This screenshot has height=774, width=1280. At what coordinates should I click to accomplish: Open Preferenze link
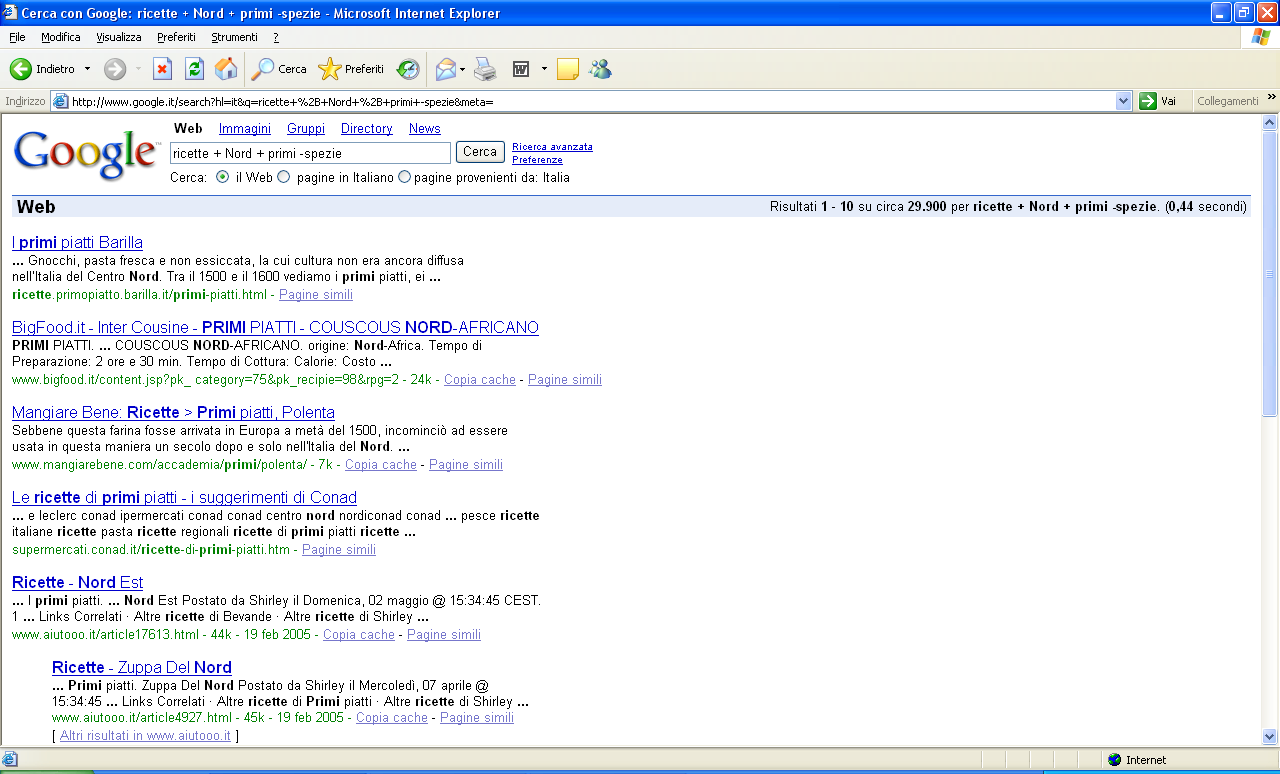point(537,160)
